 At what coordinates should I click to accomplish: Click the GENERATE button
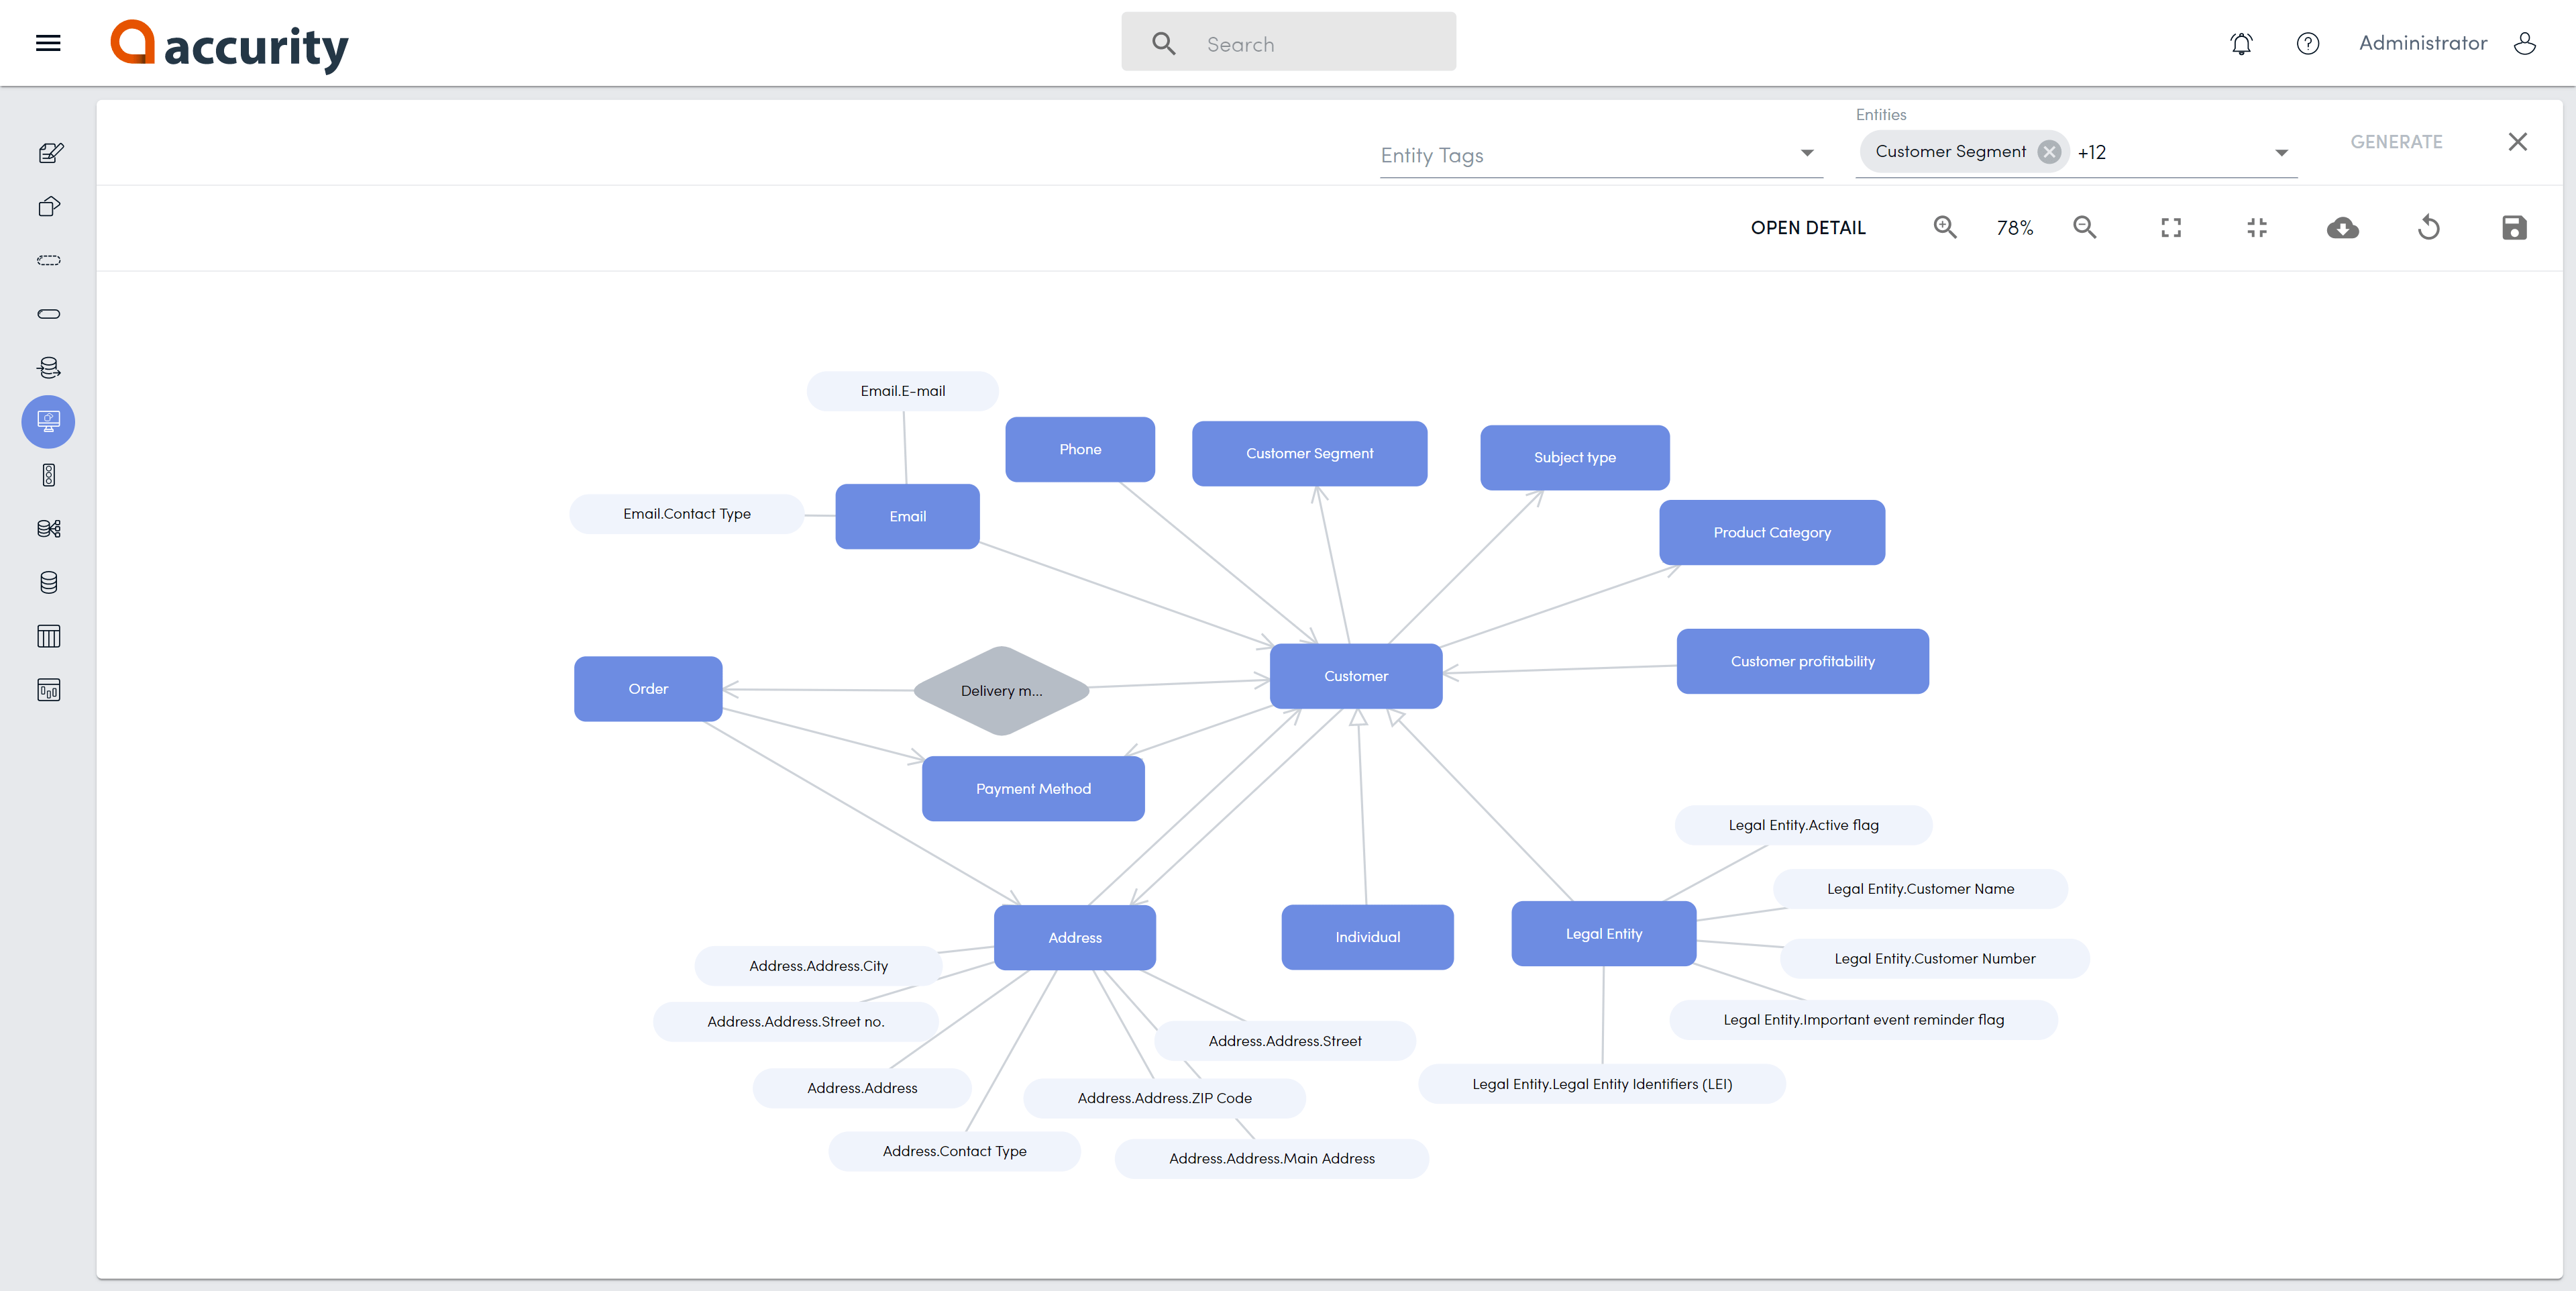pyautogui.click(x=2396, y=141)
